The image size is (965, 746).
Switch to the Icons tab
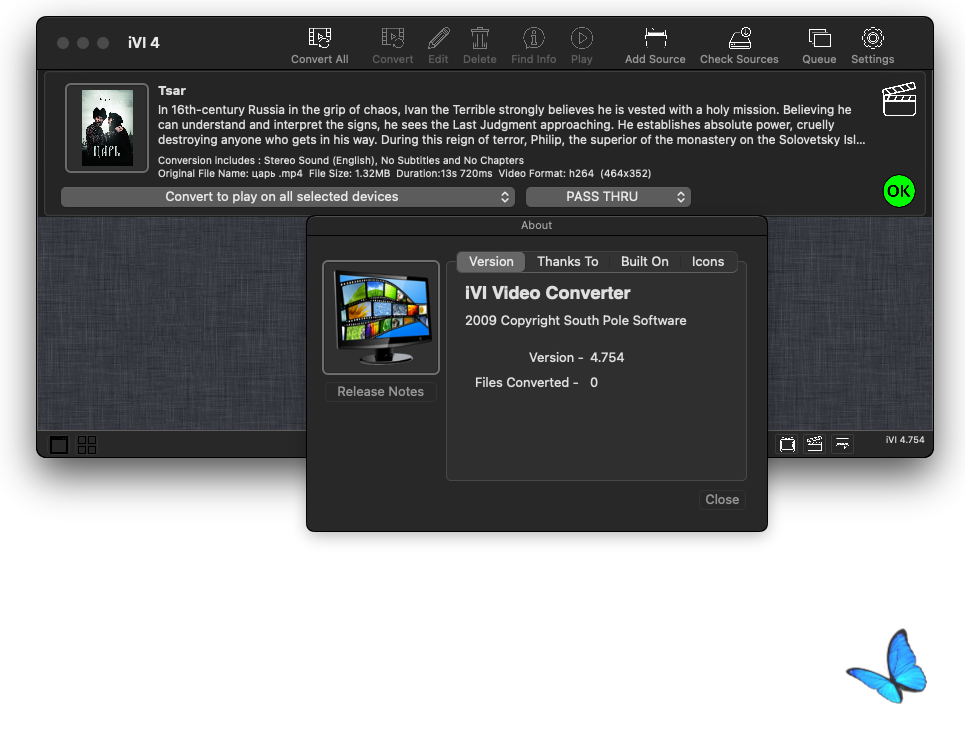[708, 262]
